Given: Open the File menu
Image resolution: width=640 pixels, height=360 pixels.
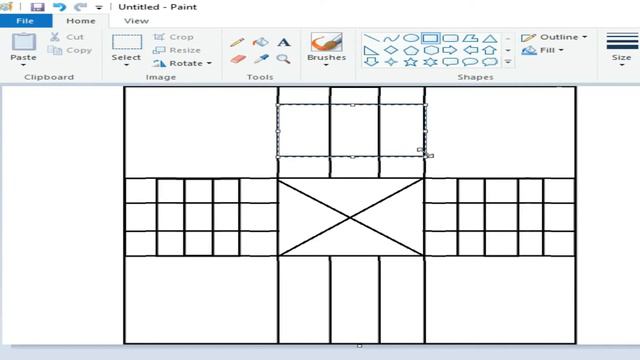Looking at the screenshot, I should click(26, 21).
